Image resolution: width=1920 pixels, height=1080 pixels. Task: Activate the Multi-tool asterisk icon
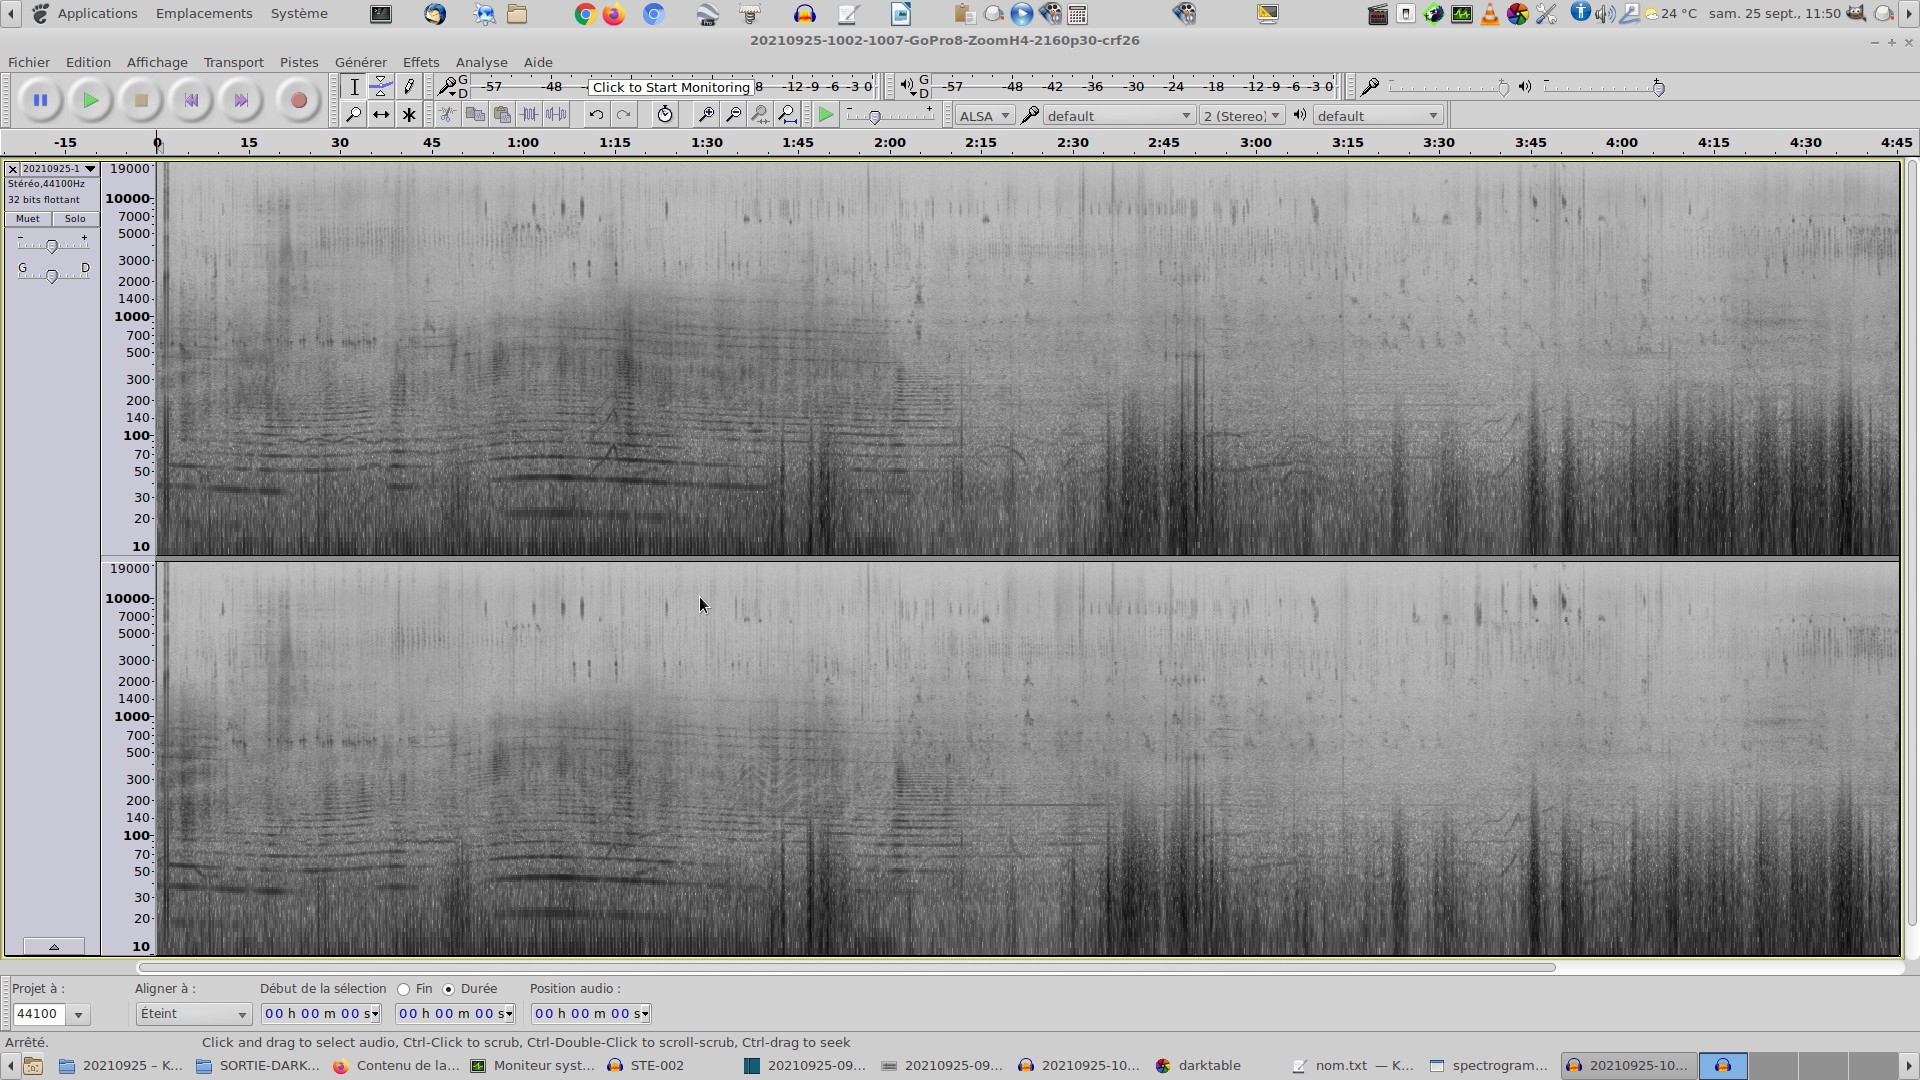[x=409, y=115]
